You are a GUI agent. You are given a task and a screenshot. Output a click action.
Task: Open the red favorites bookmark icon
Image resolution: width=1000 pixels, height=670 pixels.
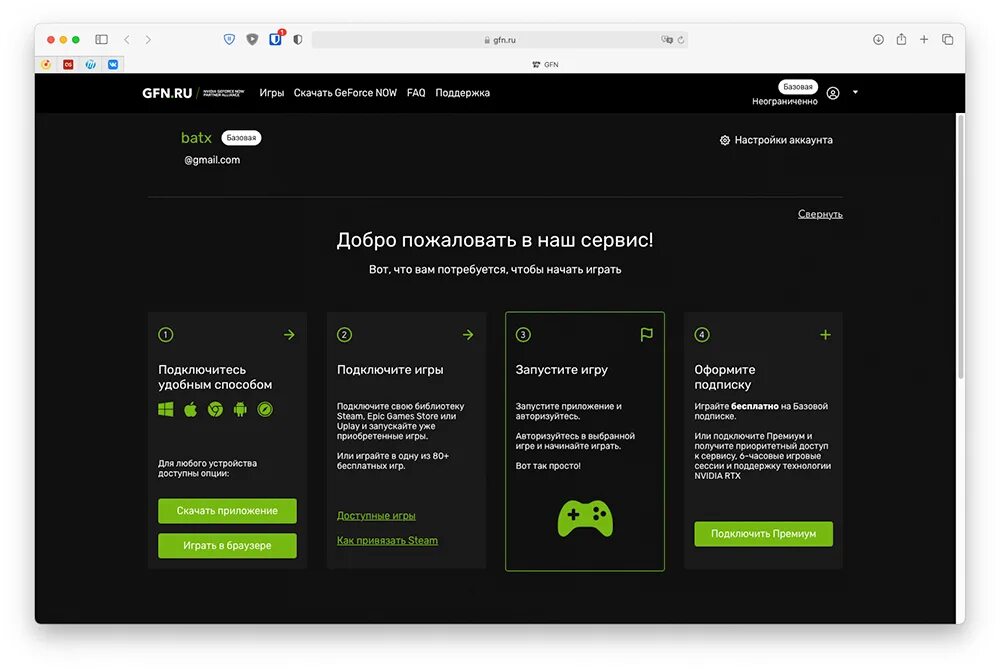pyautogui.click(x=68, y=64)
